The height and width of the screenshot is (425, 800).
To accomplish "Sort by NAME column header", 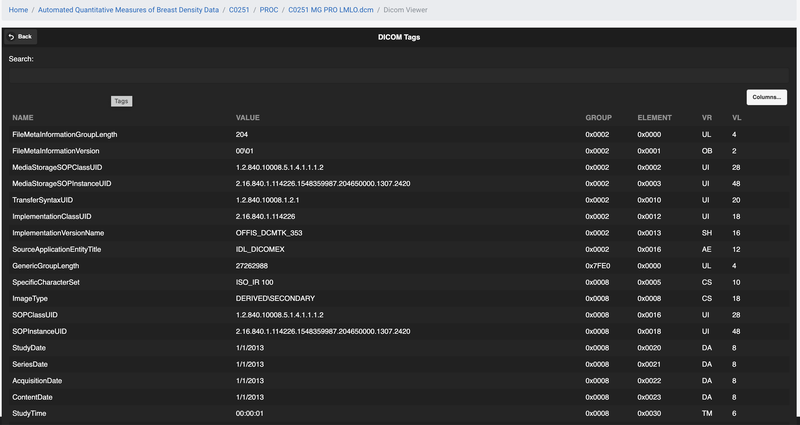I will point(23,117).
